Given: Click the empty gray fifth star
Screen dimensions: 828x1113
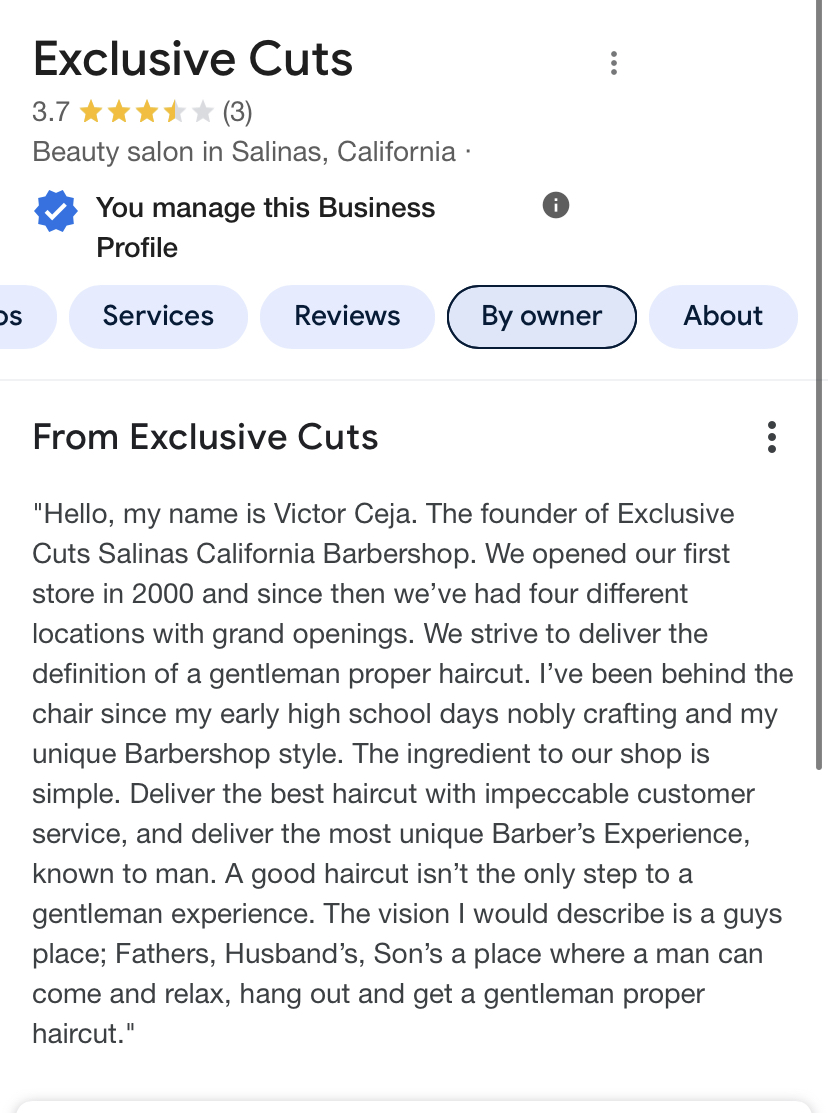Looking at the screenshot, I should pyautogui.click(x=203, y=112).
